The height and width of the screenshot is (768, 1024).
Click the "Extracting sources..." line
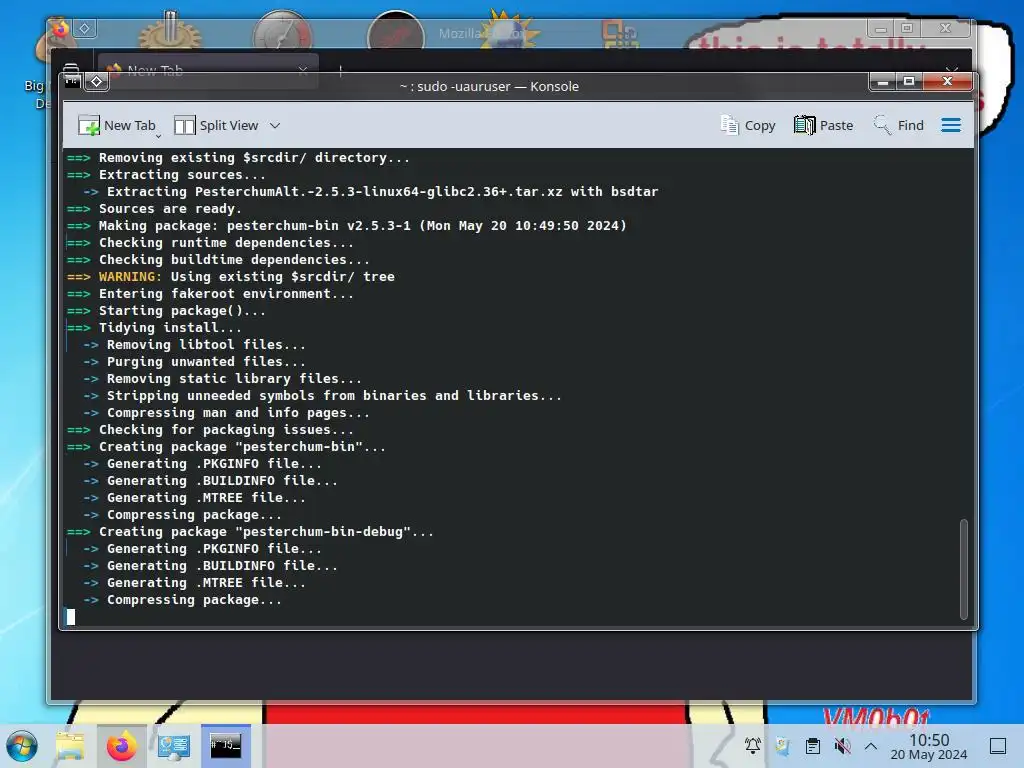click(x=166, y=175)
